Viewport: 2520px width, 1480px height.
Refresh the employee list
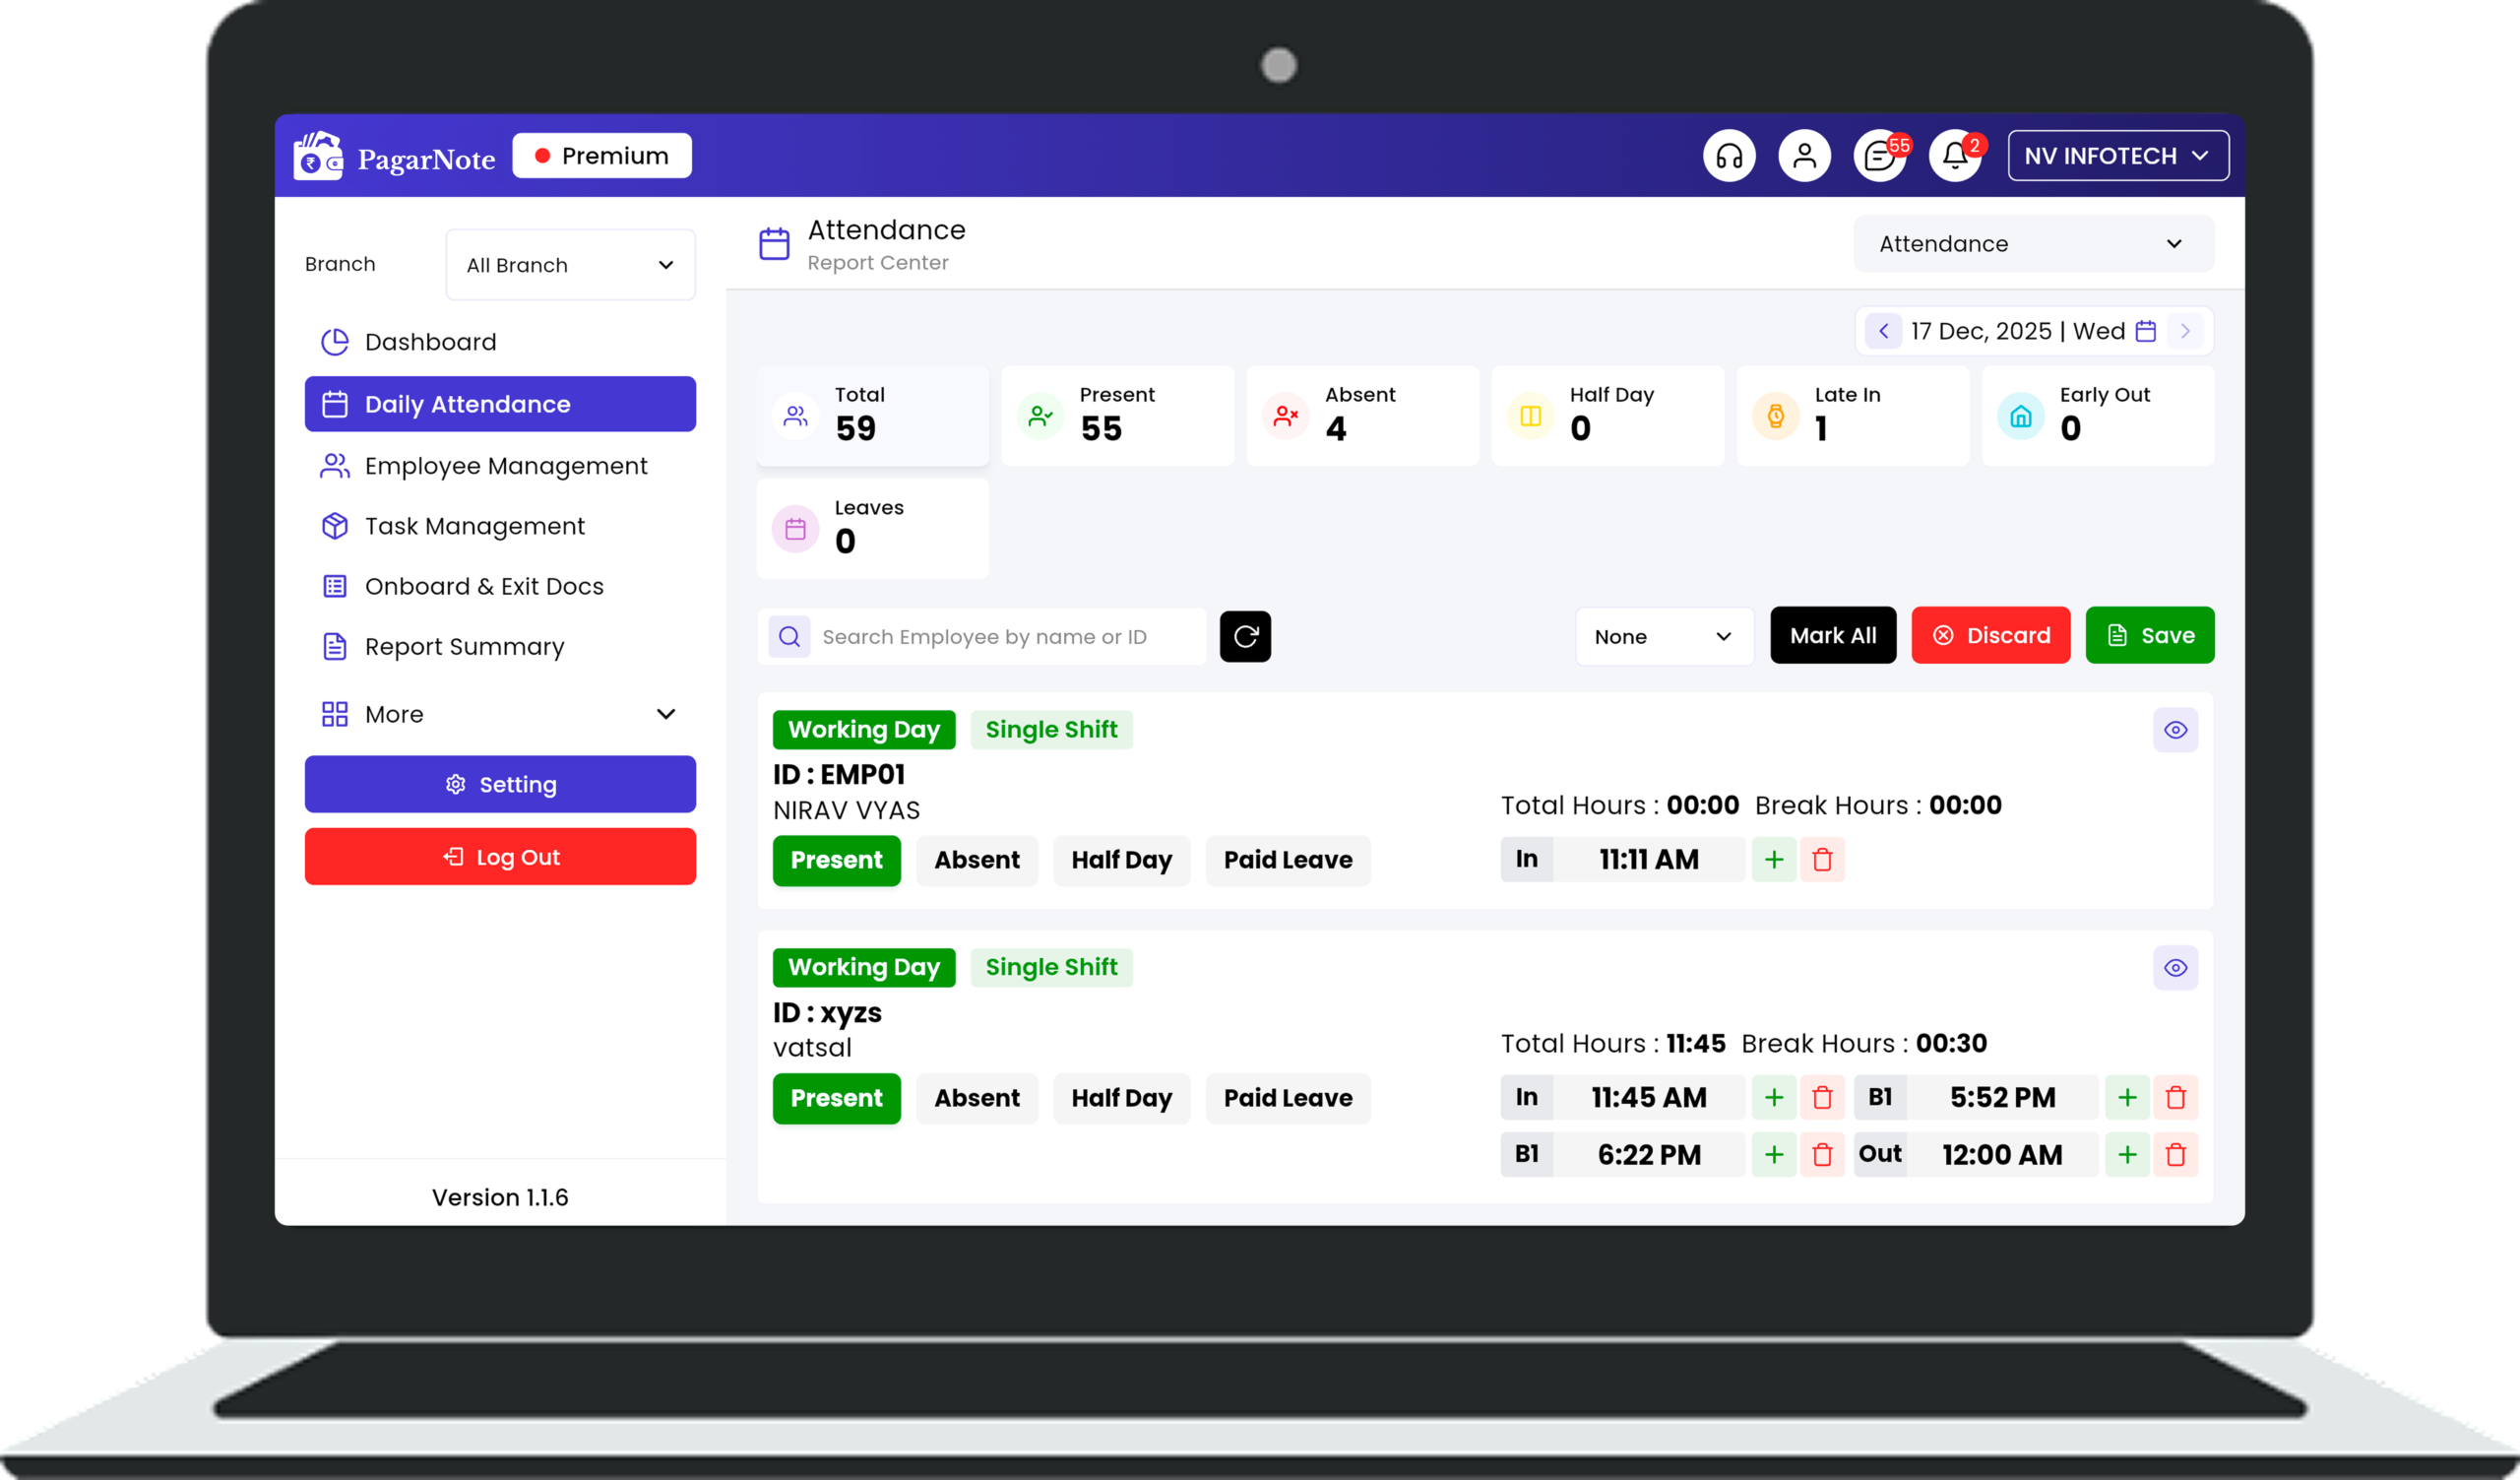pos(1245,636)
